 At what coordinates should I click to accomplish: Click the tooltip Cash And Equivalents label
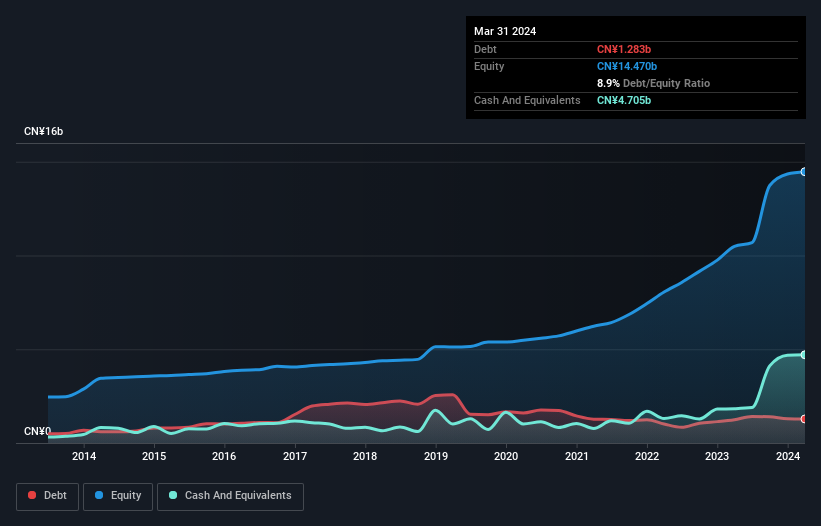(527, 100)
